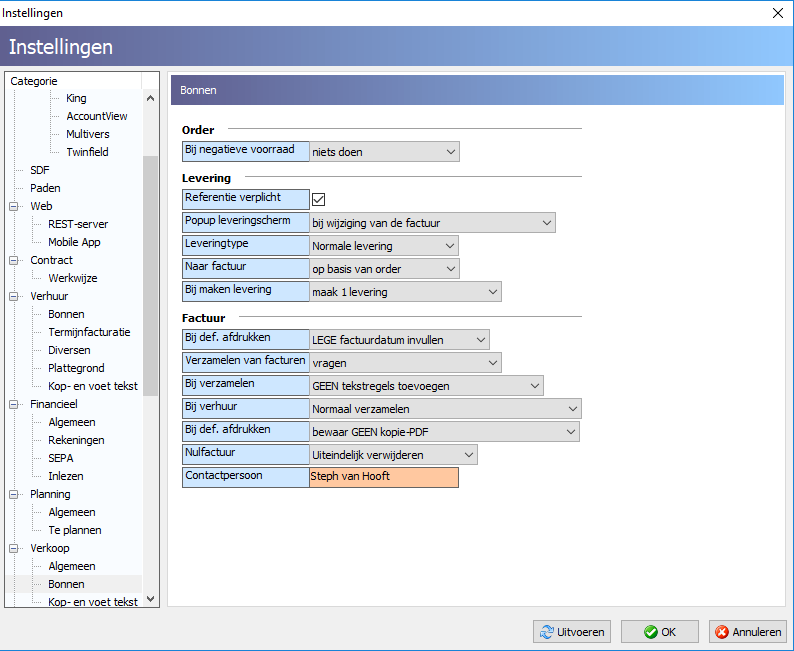Viewport: 794px width, 651px height.
Task: Collapse the Planning tree node
Action: point(13,495)
